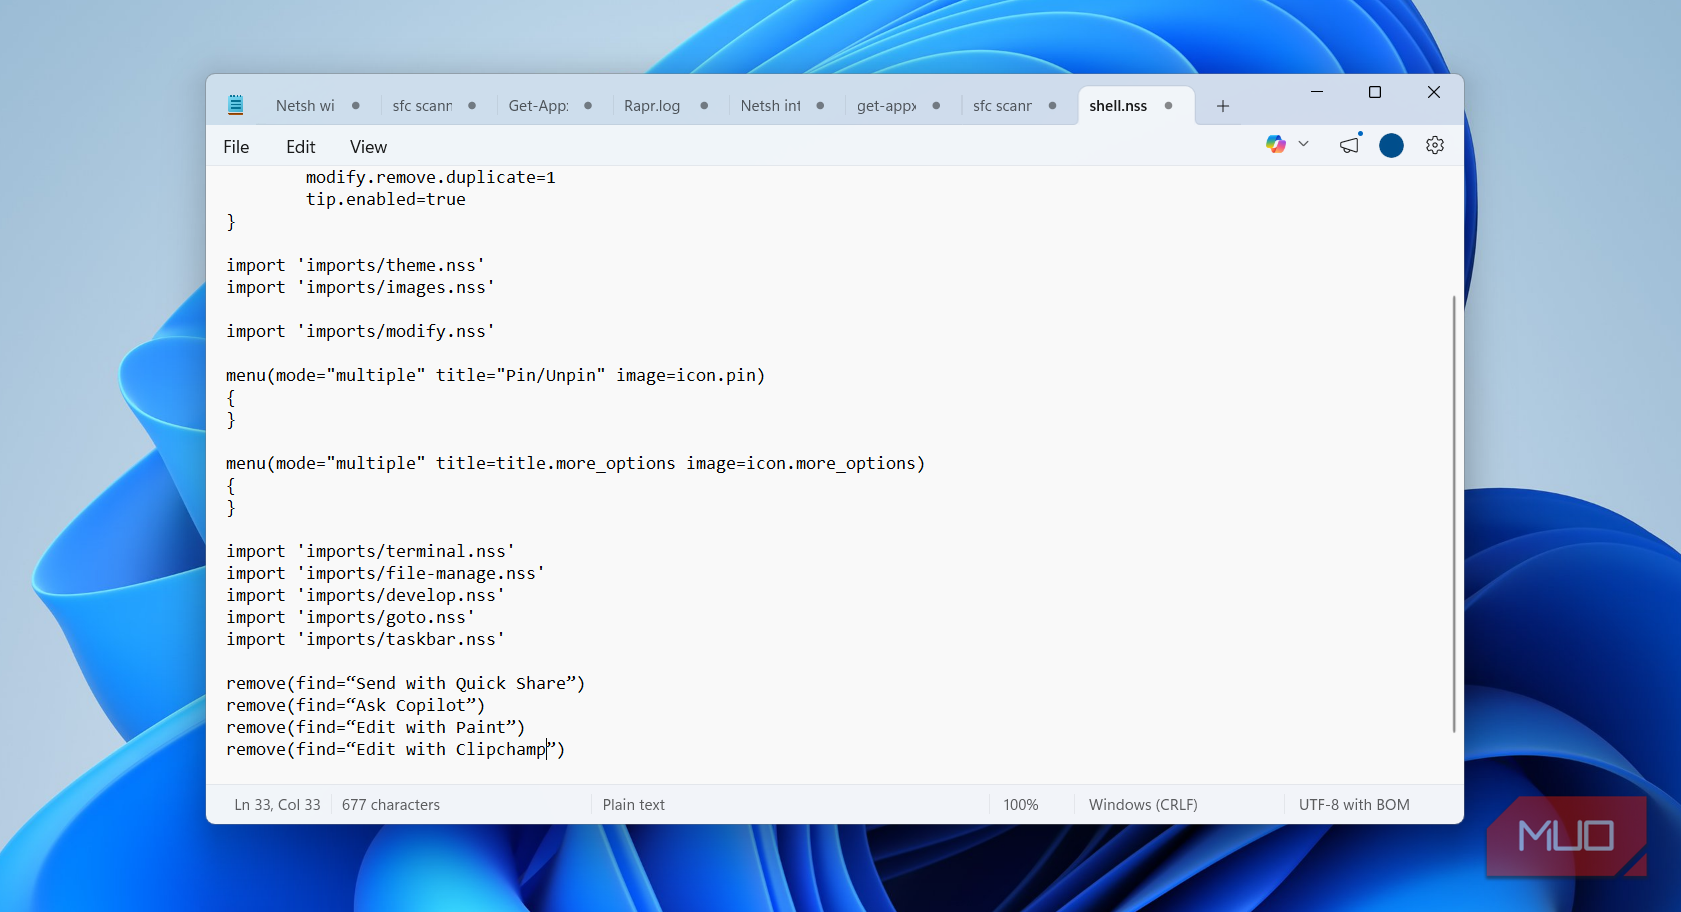The image size is (1681, 912).
Task: Open the Edit menu
Action: 300,147
